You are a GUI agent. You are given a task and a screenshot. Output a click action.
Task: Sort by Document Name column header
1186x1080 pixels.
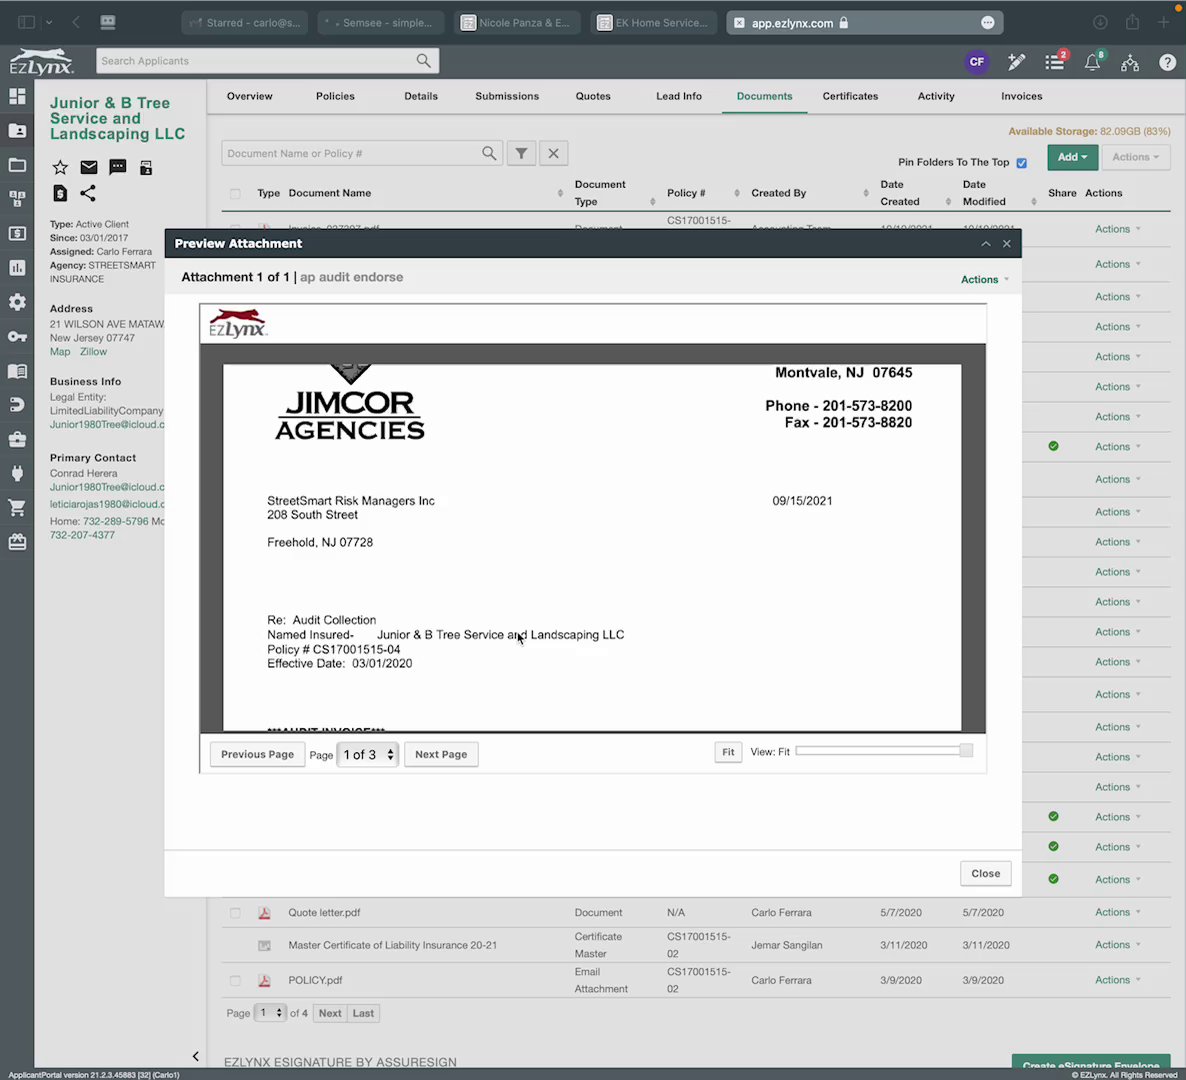330,193
